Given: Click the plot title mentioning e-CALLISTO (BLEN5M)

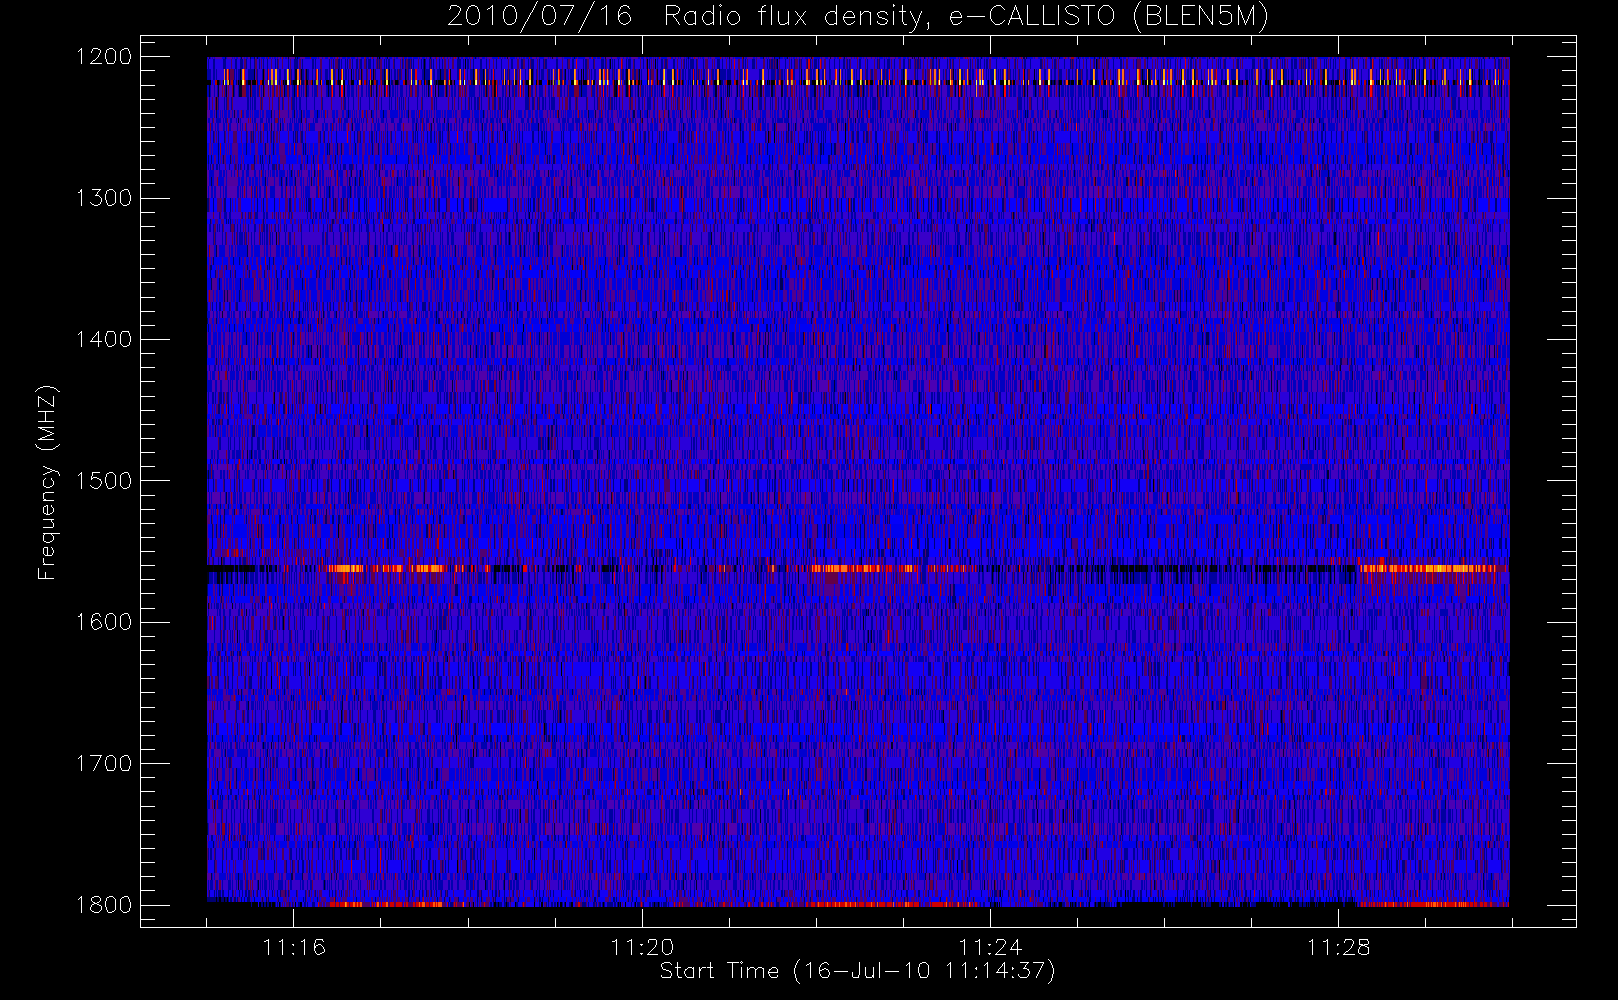Looking at the screenshot, I should pos(857,17).
